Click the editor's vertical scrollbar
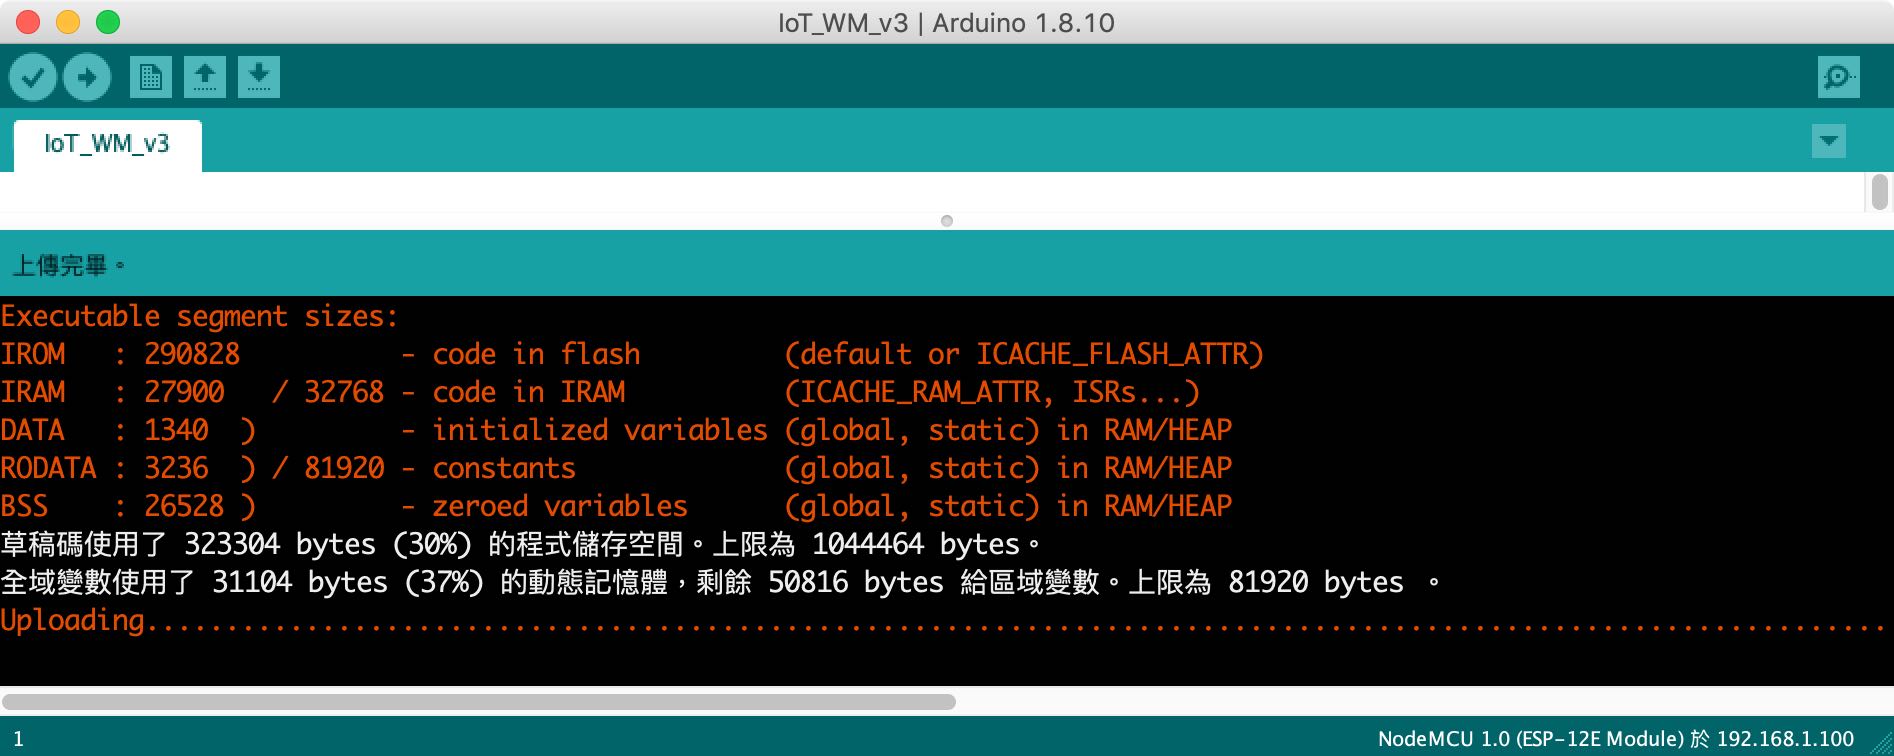Screen dimensions: 1894x756 (1879, 192)
